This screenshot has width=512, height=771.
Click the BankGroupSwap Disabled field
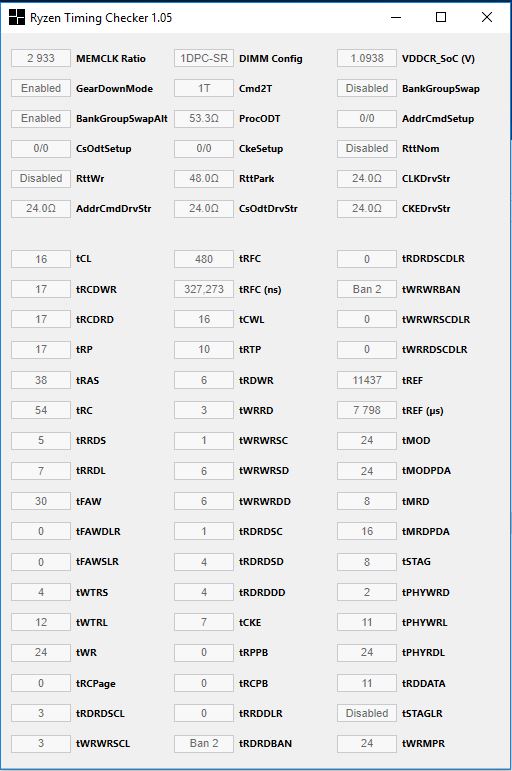click(366, 88)
